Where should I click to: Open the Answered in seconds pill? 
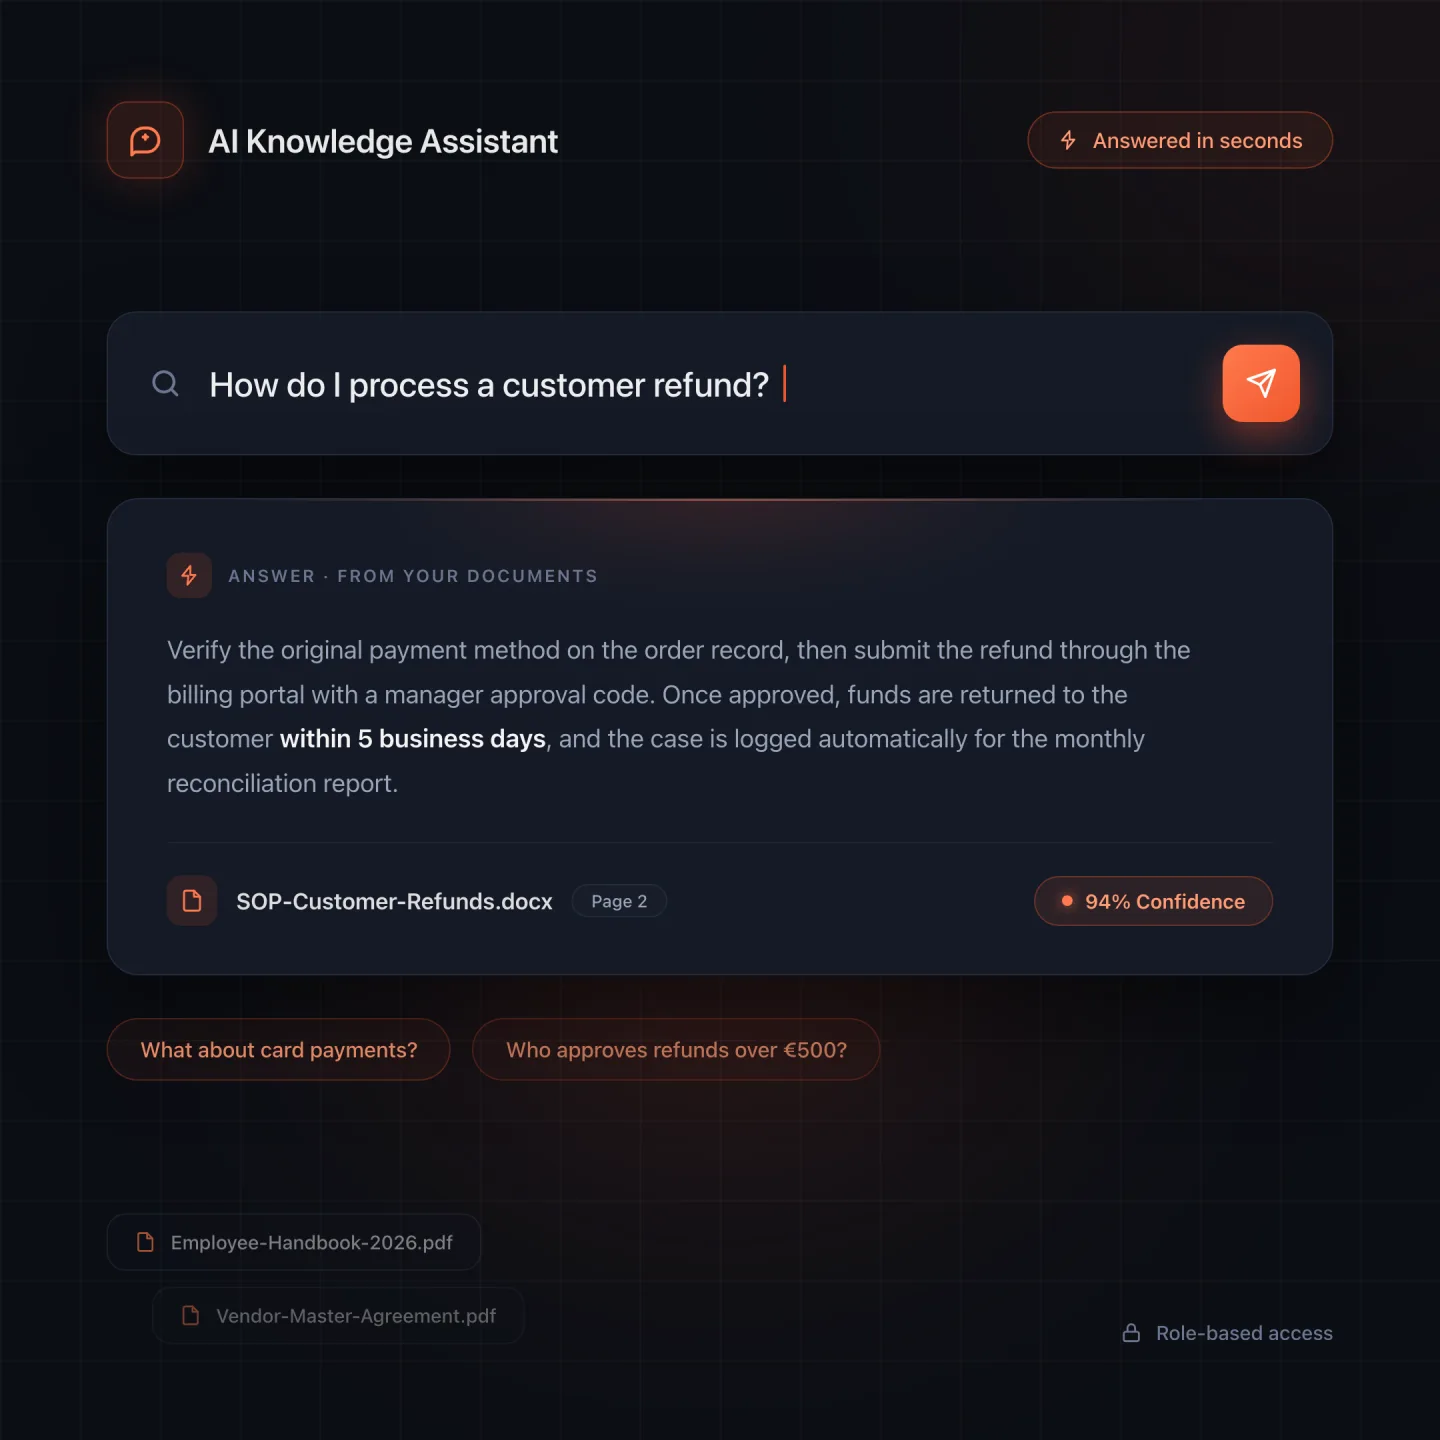click(x=1180, y=140)
